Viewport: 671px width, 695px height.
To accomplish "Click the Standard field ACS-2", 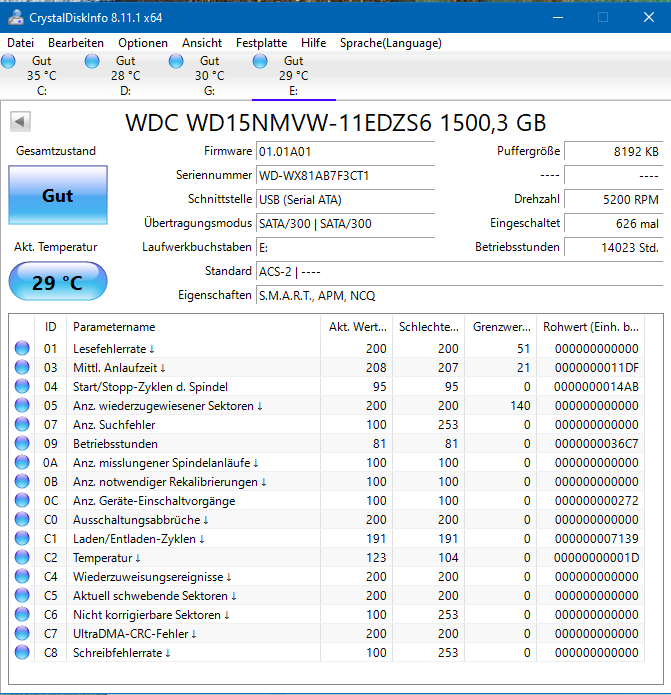I will click(x=460, y=271).
